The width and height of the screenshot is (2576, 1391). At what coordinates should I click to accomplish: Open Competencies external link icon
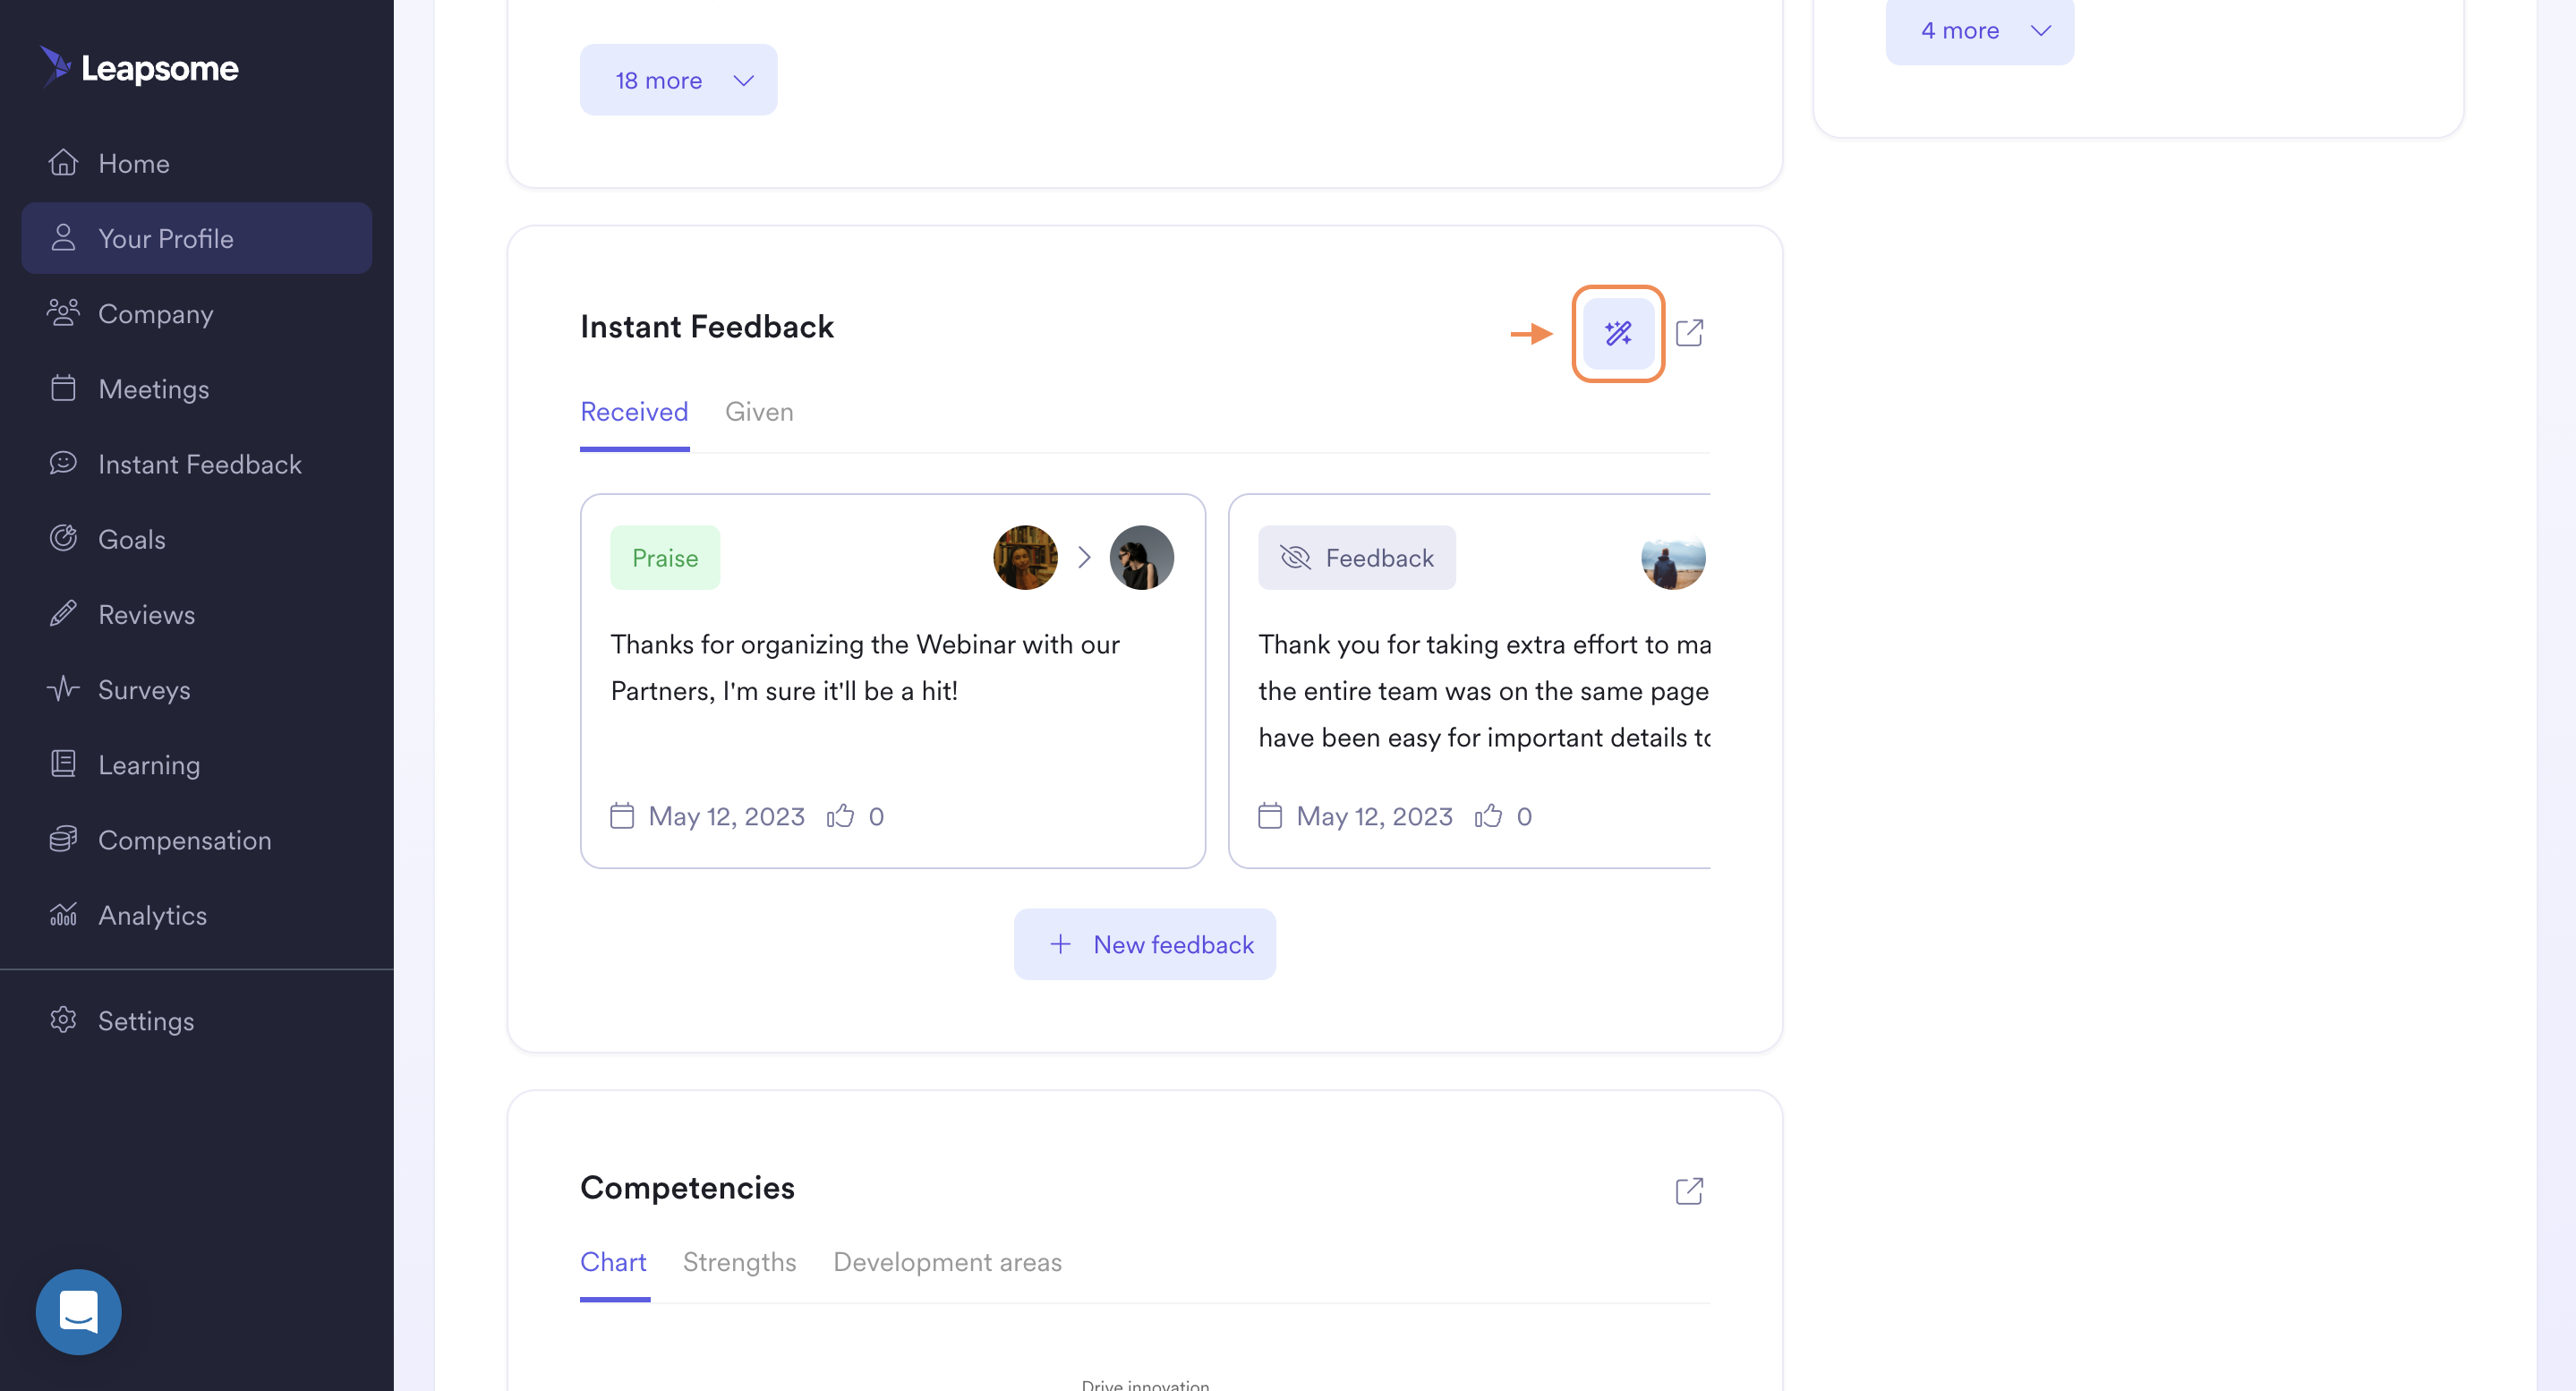(1688, 1191)
